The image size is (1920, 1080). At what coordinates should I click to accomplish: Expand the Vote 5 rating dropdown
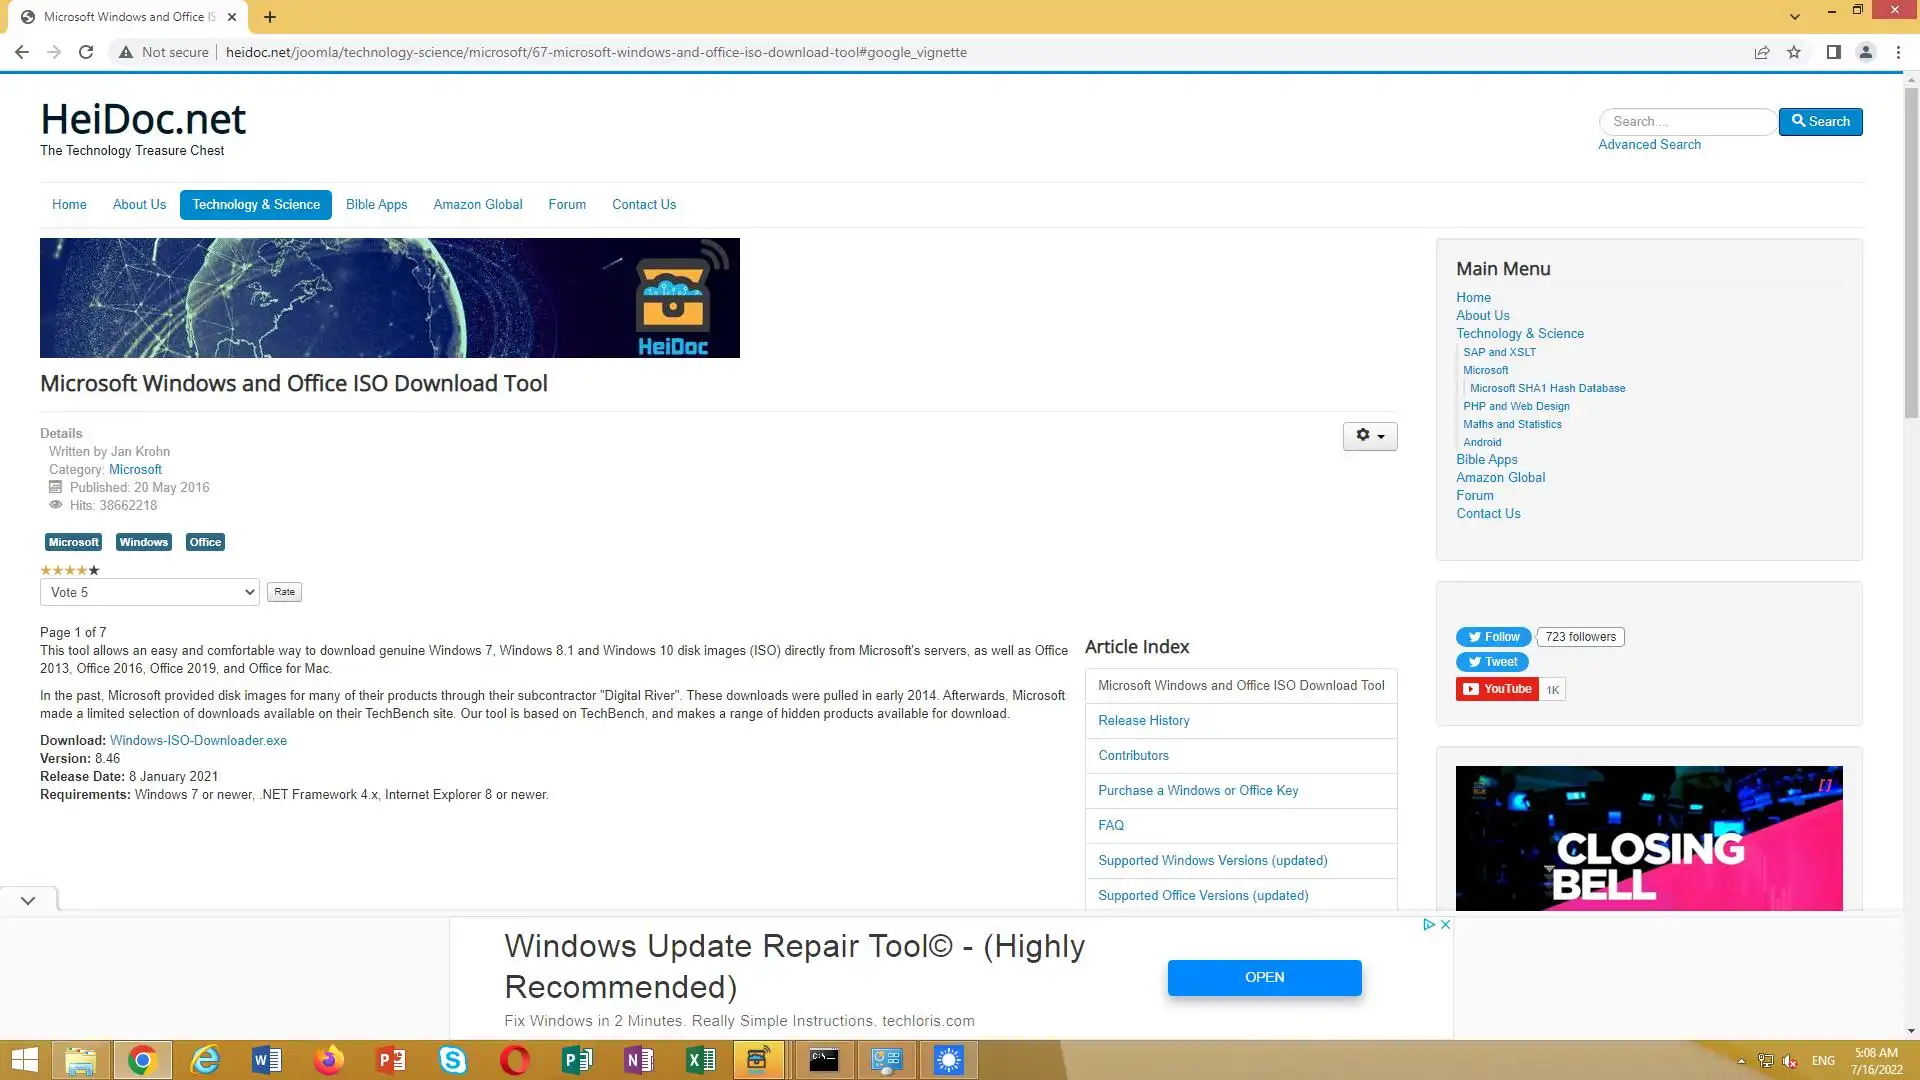pos(150,592)
